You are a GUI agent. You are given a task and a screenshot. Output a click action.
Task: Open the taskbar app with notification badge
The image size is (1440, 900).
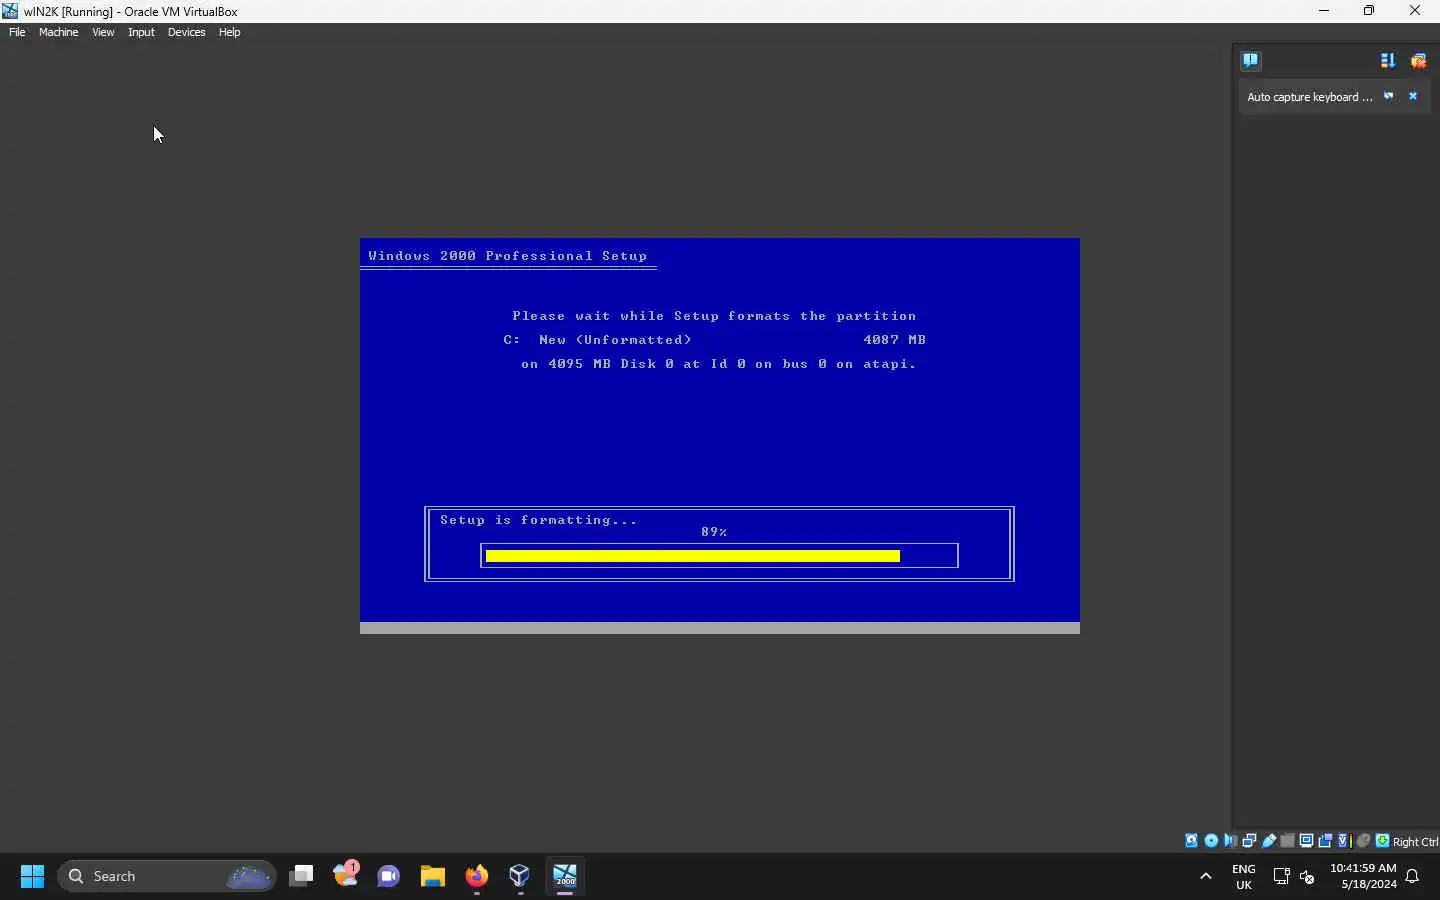[346, 874]
